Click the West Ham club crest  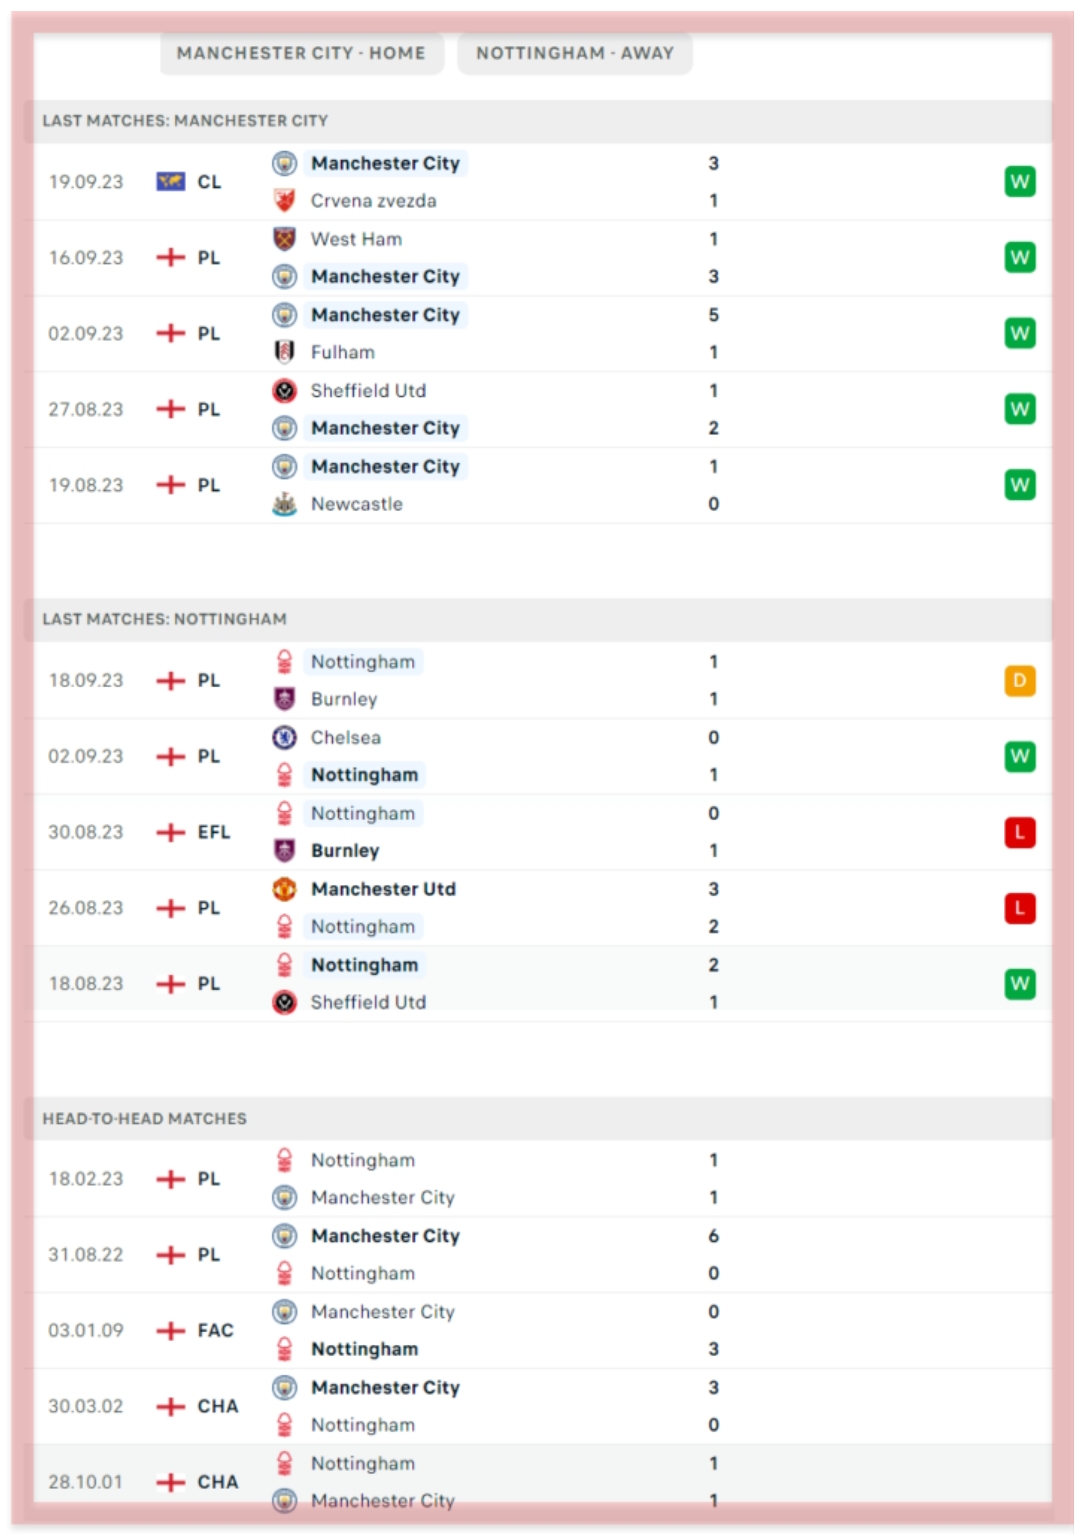(x=285, y=239)
